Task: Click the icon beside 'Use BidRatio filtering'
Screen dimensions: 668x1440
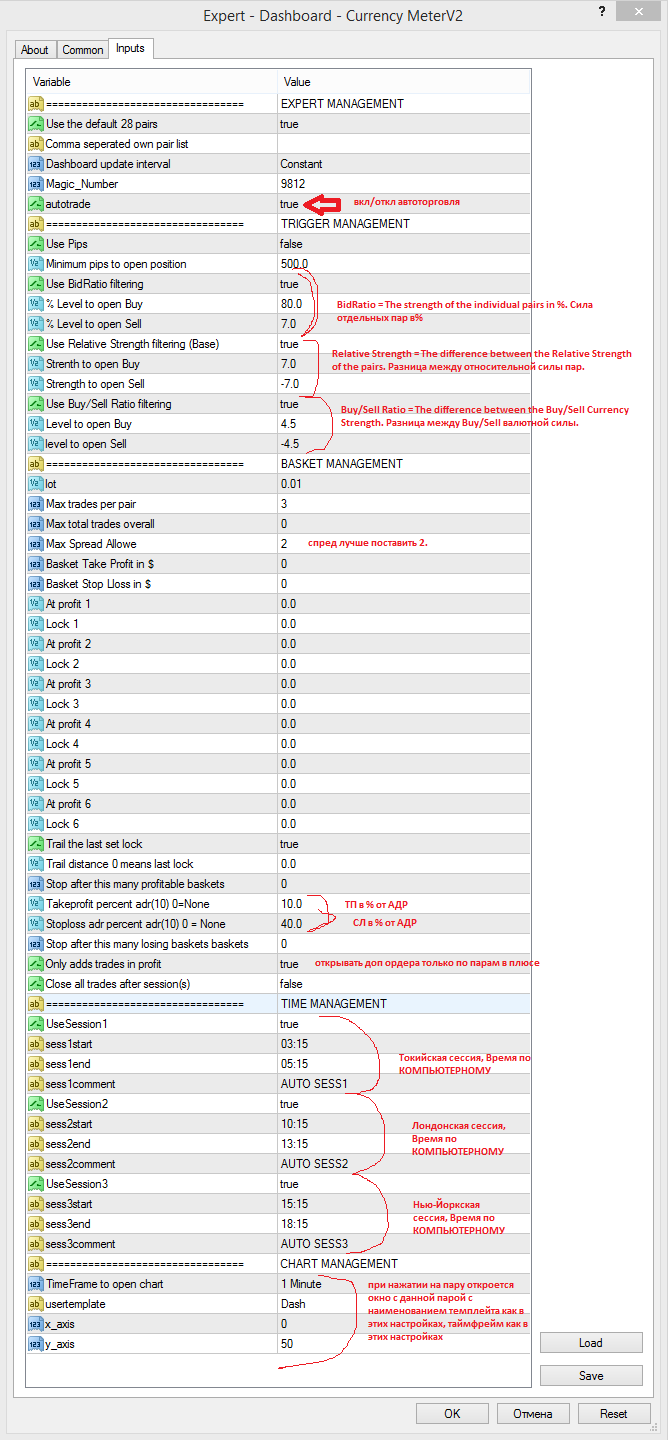Action: (x=35, y=284)
